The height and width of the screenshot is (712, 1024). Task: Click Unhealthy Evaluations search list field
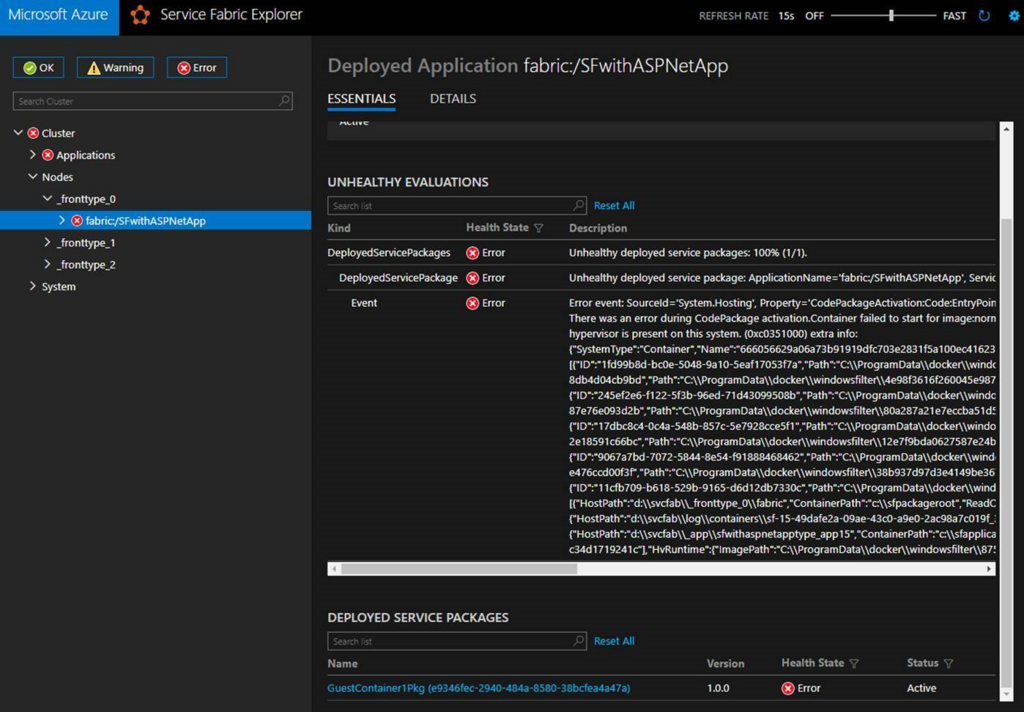(x=456, y=206)
